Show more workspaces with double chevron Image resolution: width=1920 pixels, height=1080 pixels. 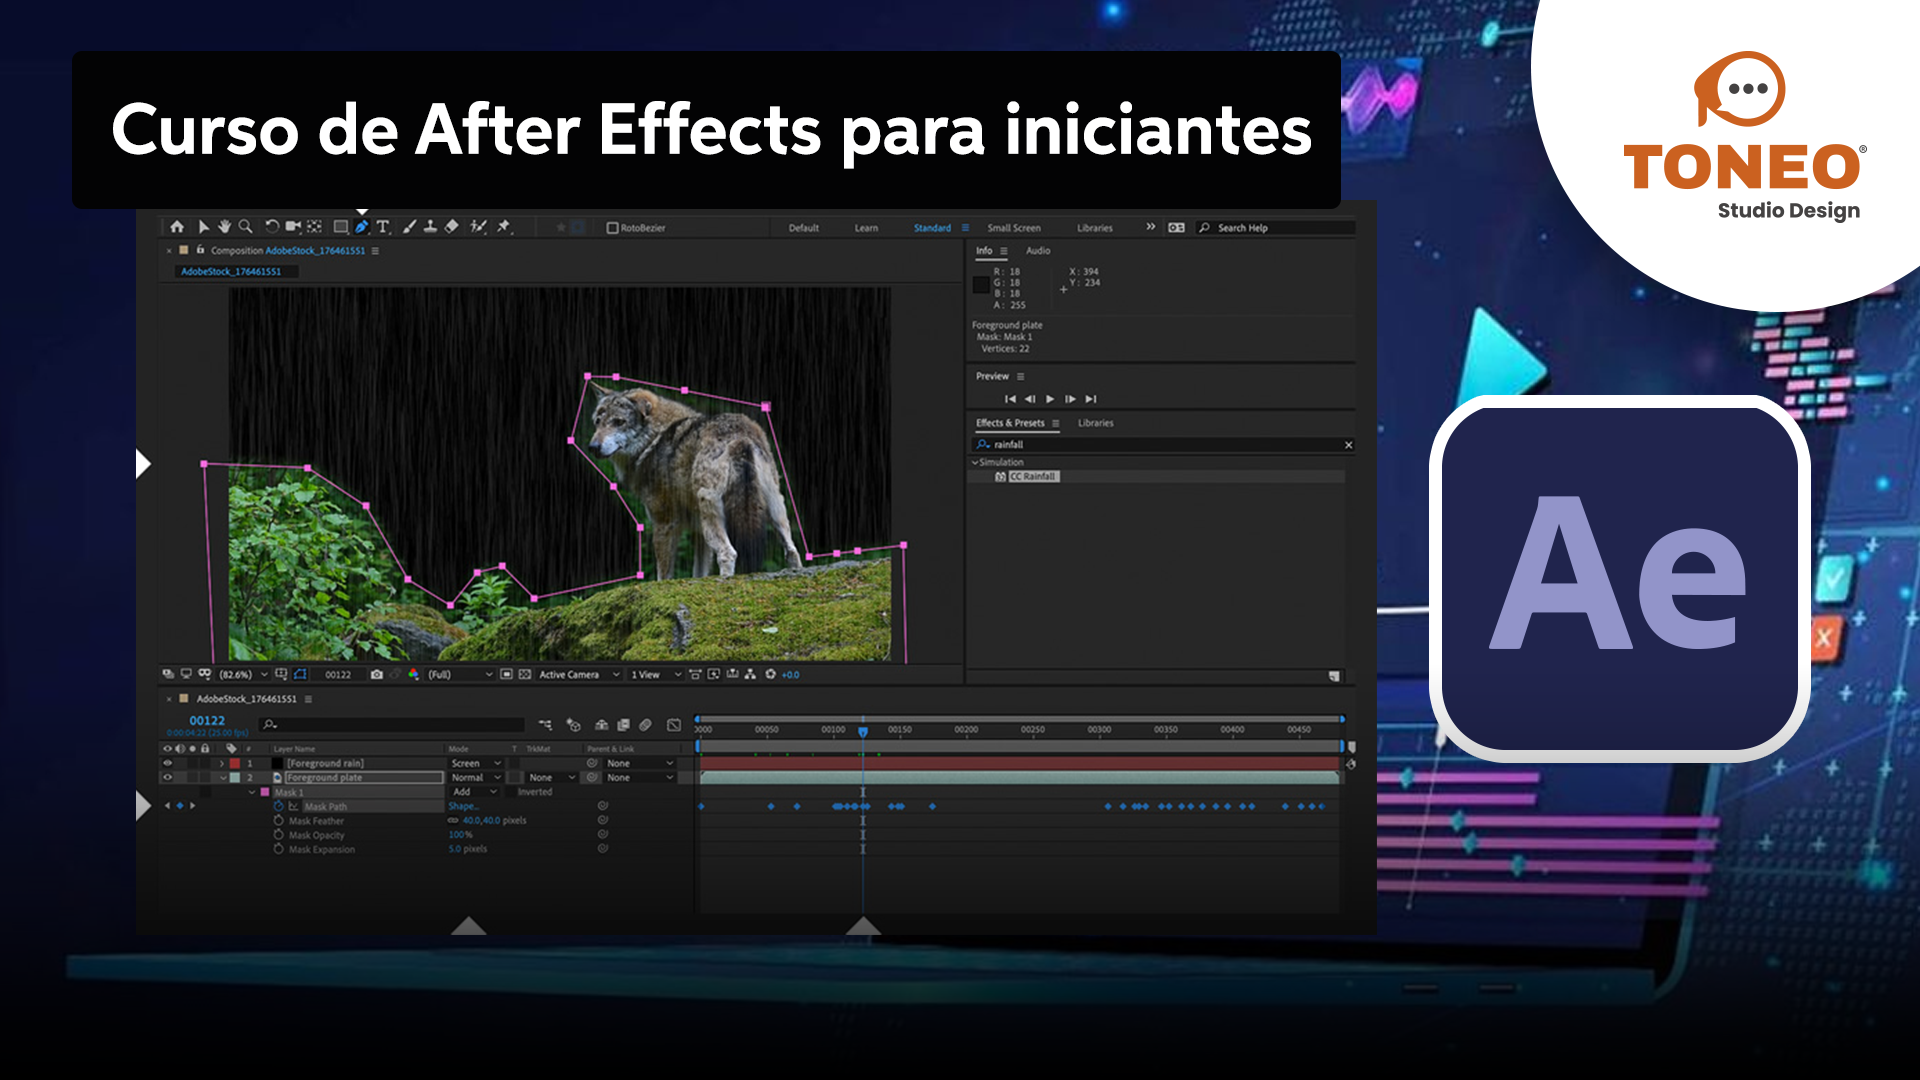coord(1150,227)
